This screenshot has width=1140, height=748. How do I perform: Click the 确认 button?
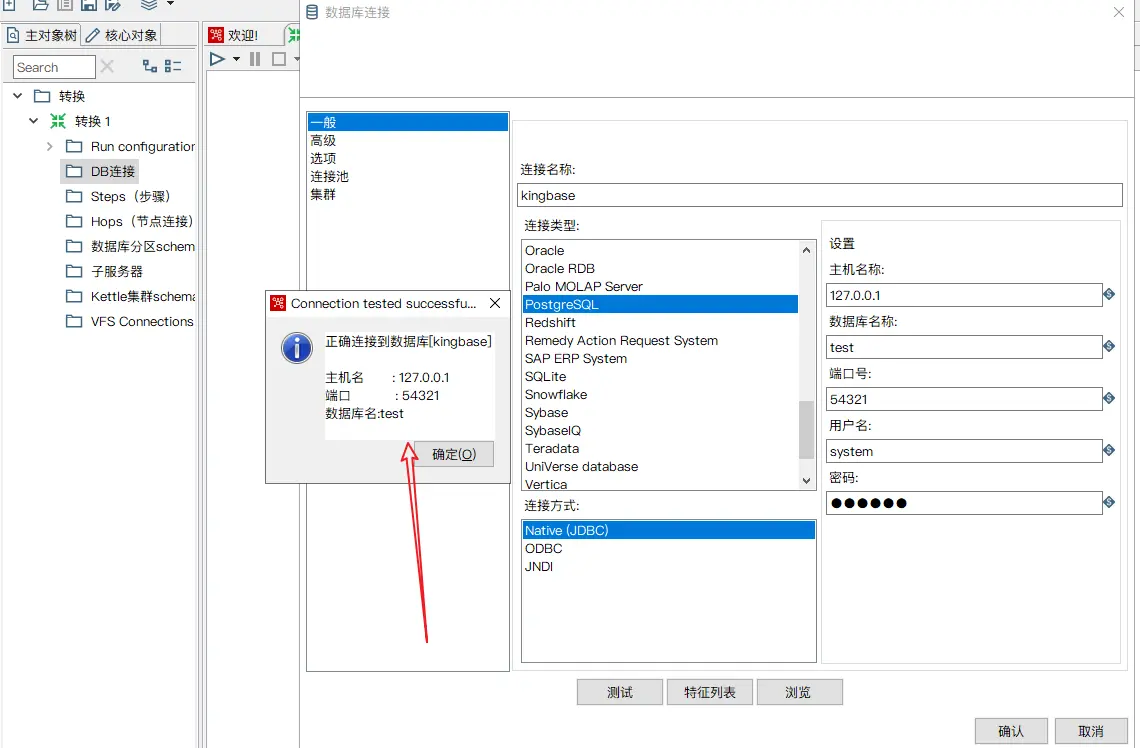pyautogui.click(x=1011, y=731)
